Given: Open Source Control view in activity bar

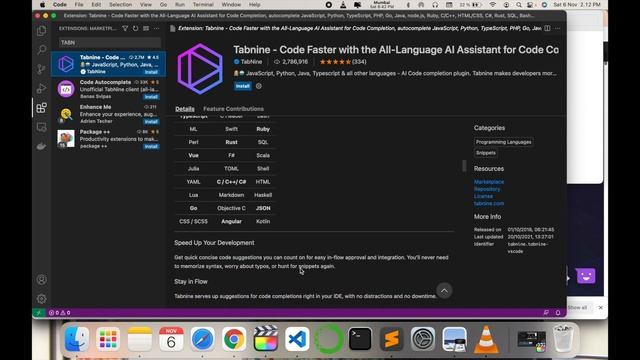Looking at the screenshot, I should coord(41,69).
